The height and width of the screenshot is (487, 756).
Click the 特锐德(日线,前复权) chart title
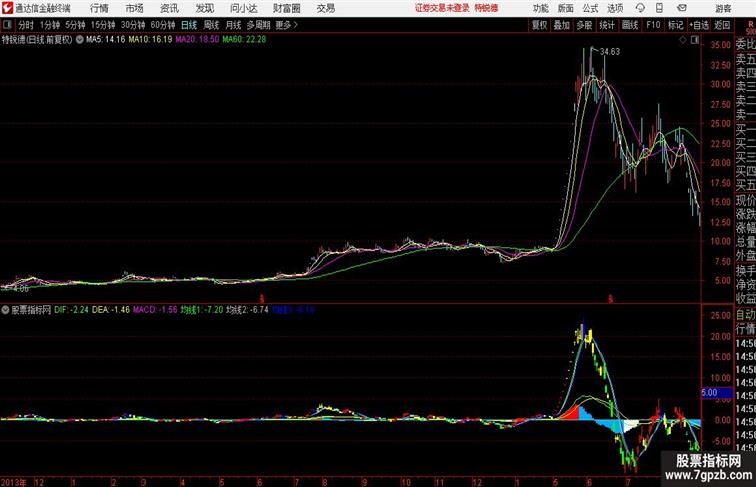pos(37,40)
